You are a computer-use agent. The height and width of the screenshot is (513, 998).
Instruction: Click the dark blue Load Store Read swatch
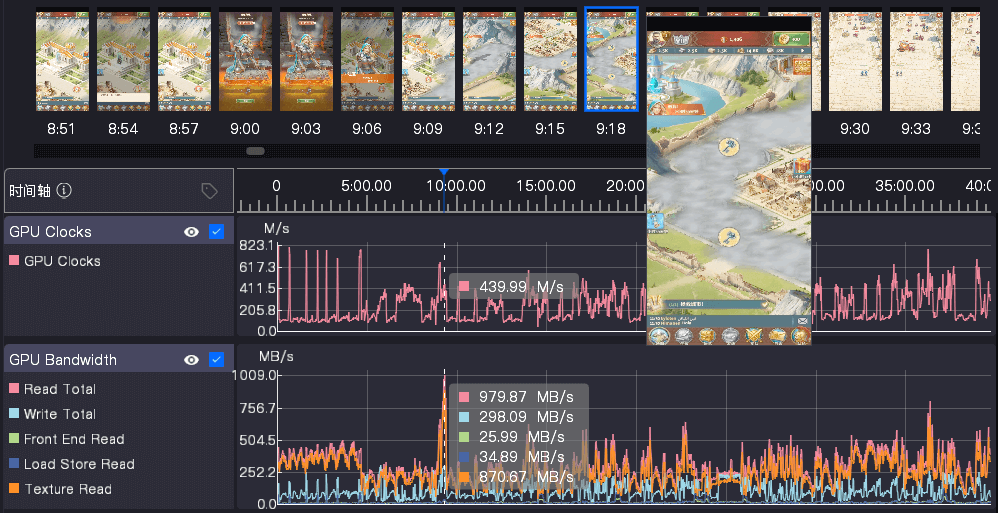pyautogui.click(x=14, y=463)
